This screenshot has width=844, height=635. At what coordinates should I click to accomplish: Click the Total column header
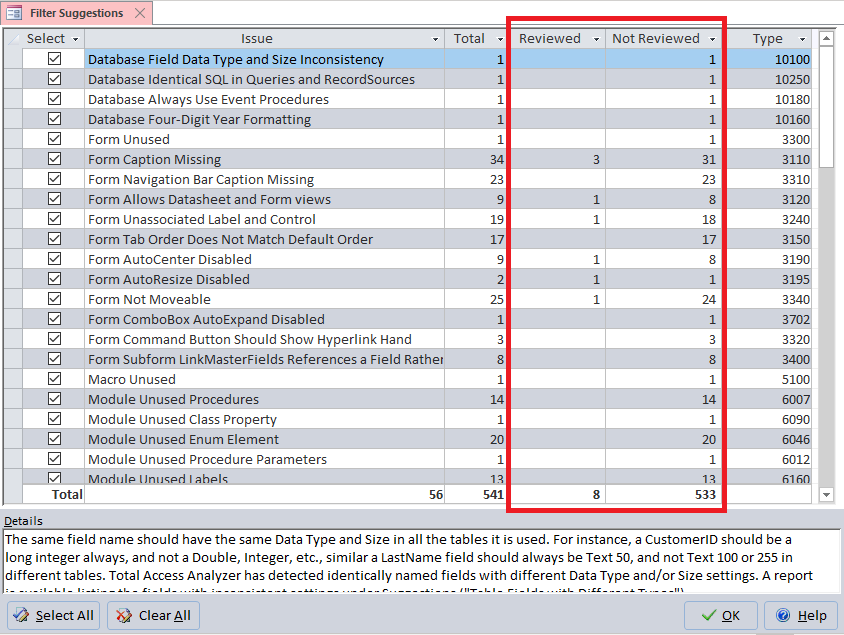click(x=468, y=39)
